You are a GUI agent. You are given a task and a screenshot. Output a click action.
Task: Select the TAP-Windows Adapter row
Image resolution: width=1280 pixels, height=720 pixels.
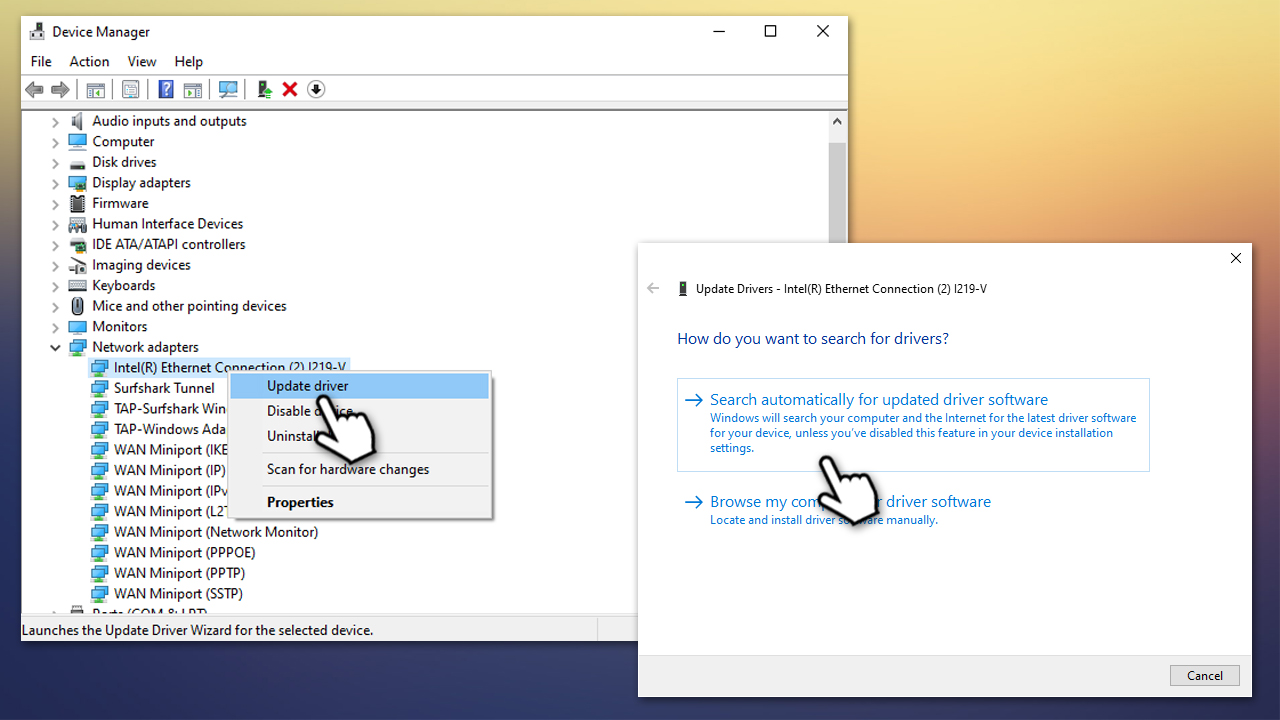[159, 429]
